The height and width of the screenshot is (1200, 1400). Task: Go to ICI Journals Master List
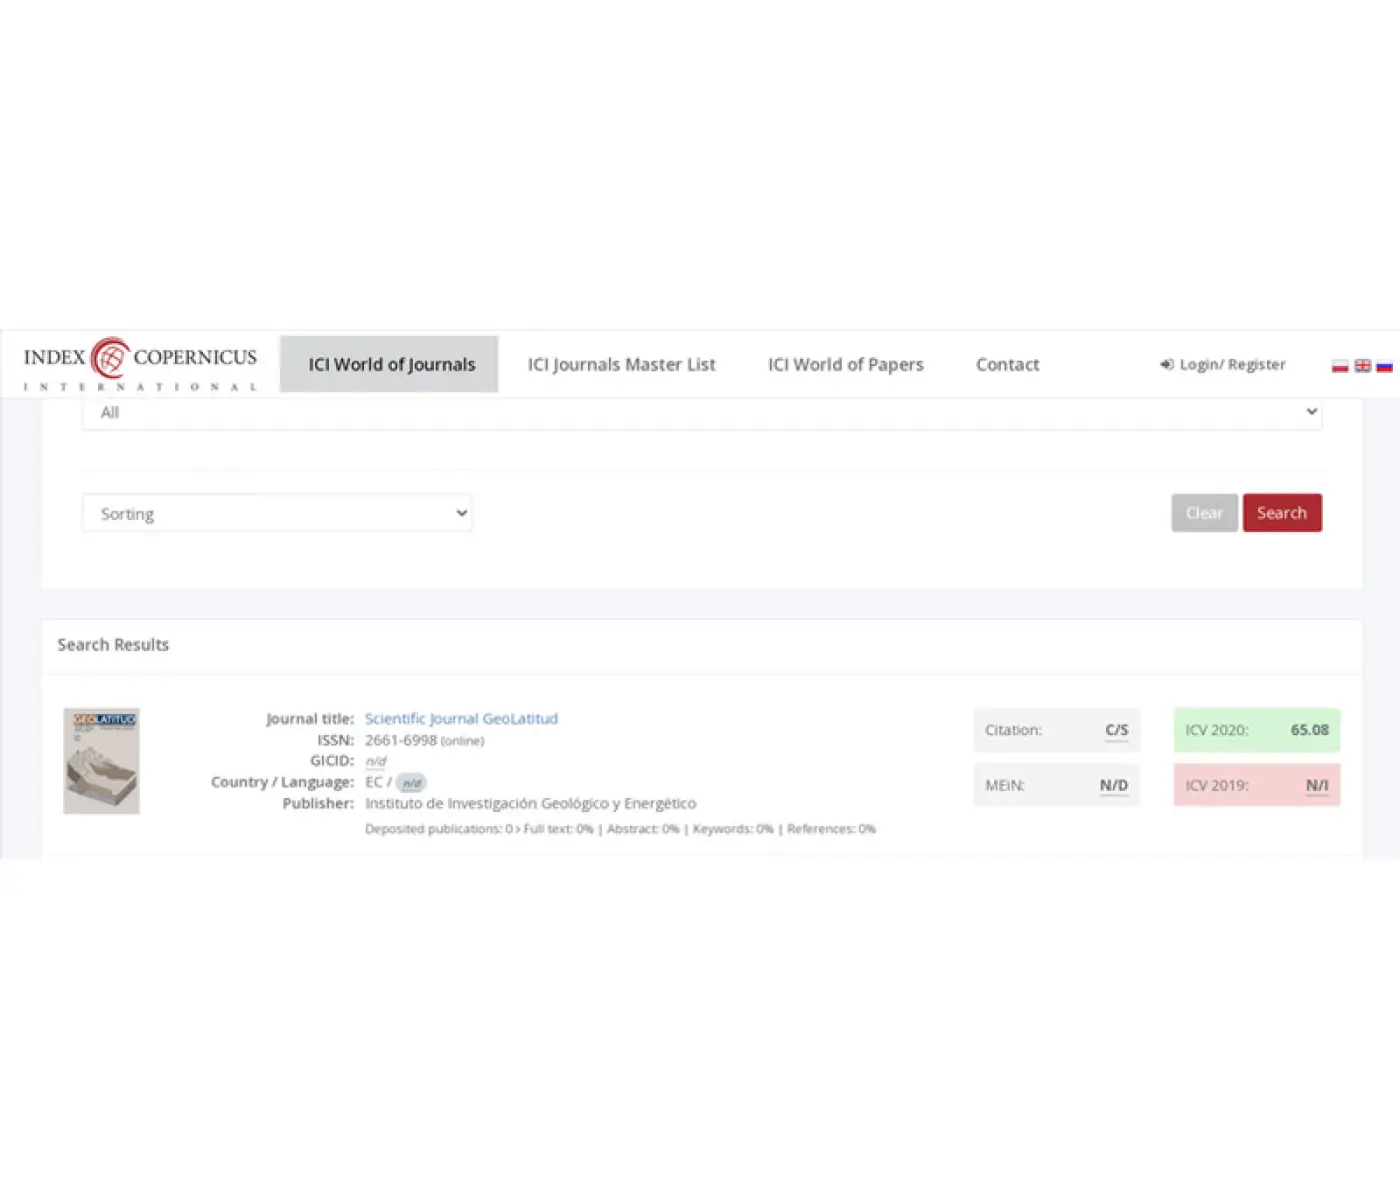point(622,364)
